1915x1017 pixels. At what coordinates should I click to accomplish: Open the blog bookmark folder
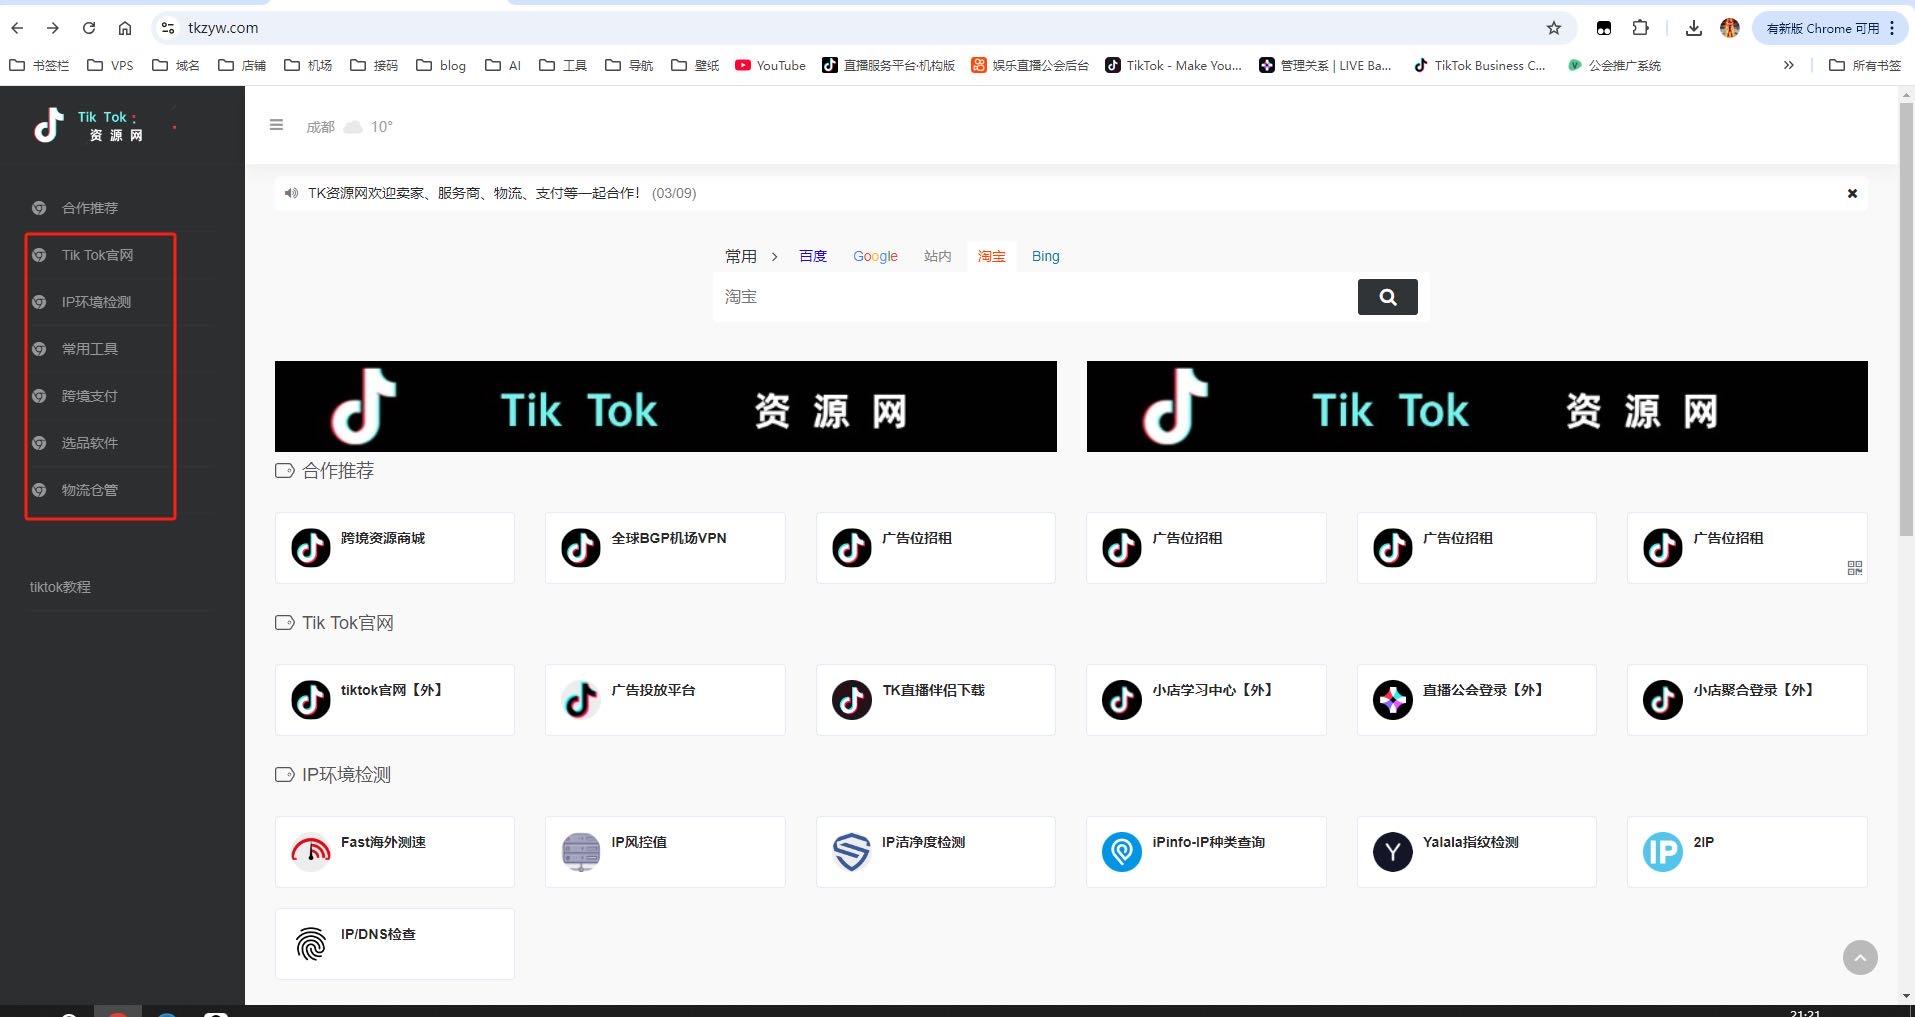pos(441,65)
